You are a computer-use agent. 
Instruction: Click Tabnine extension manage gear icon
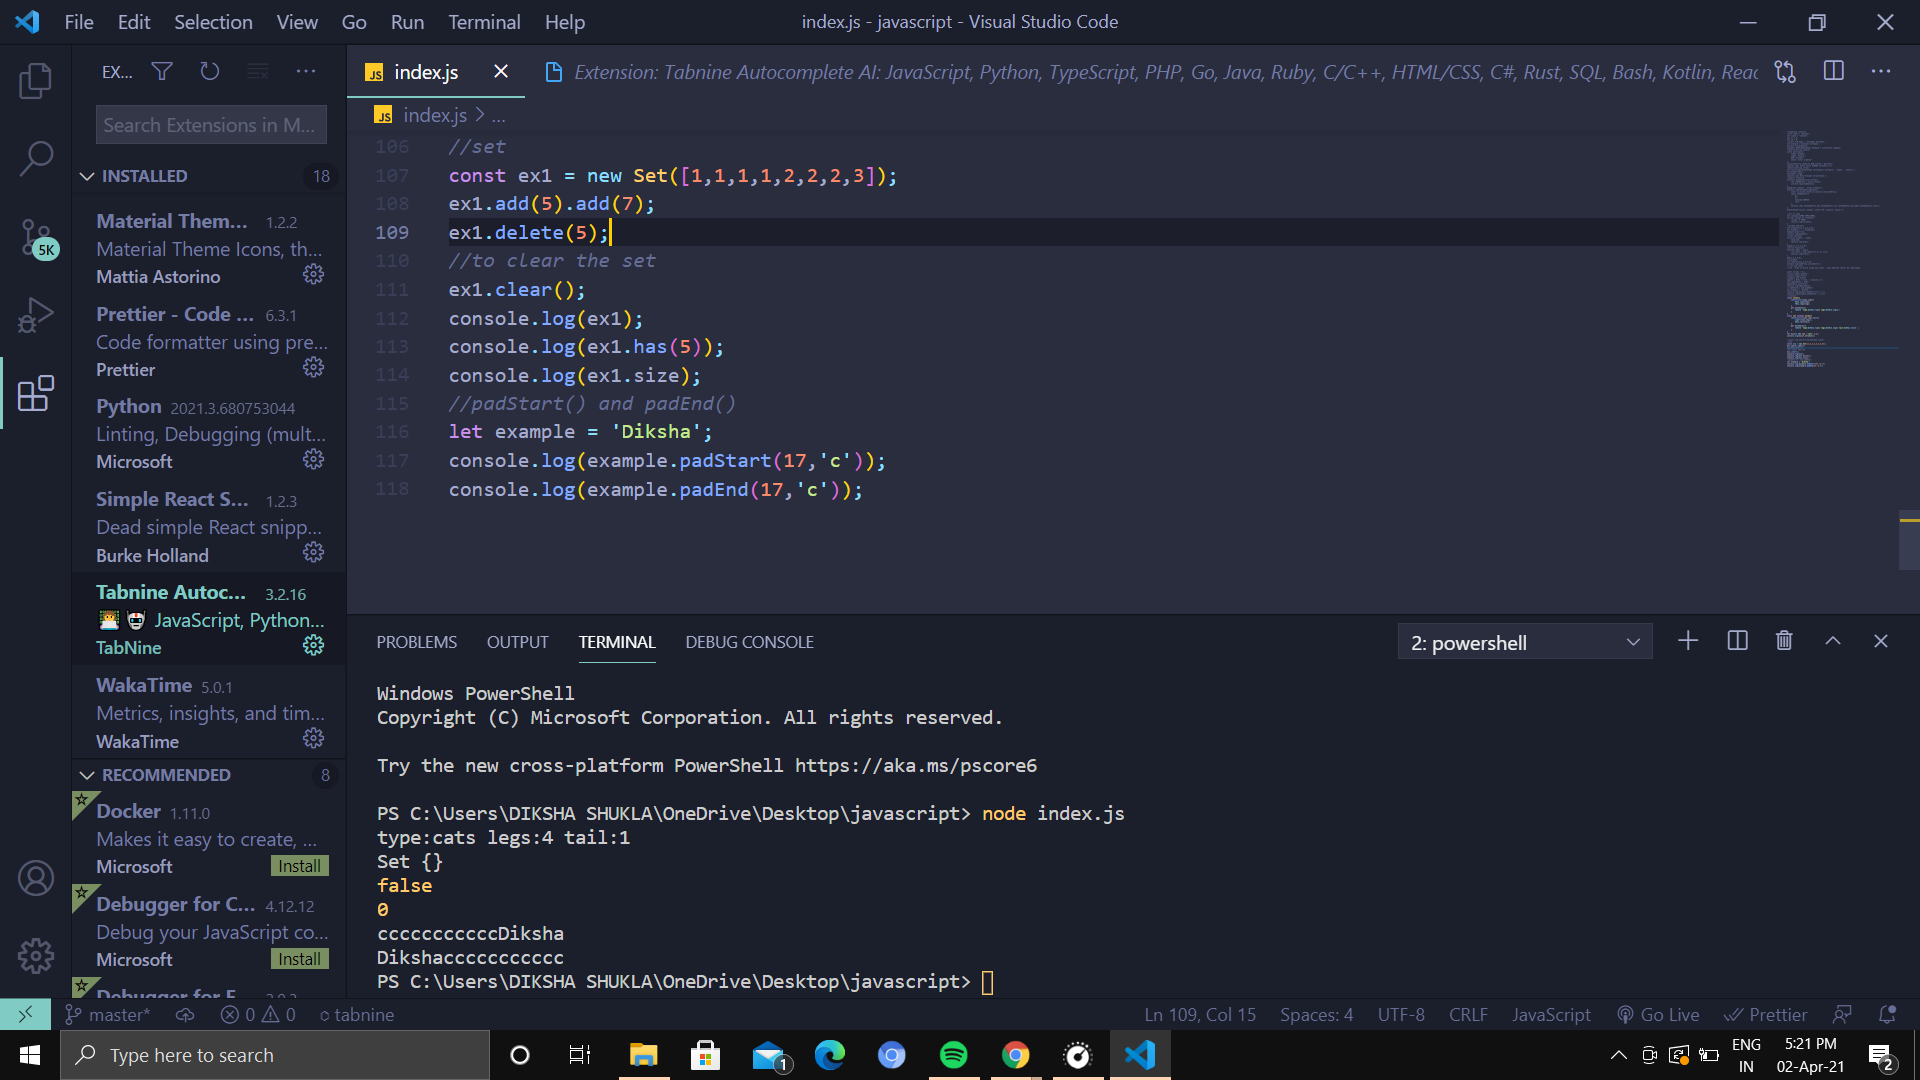(x=313, y=646)
